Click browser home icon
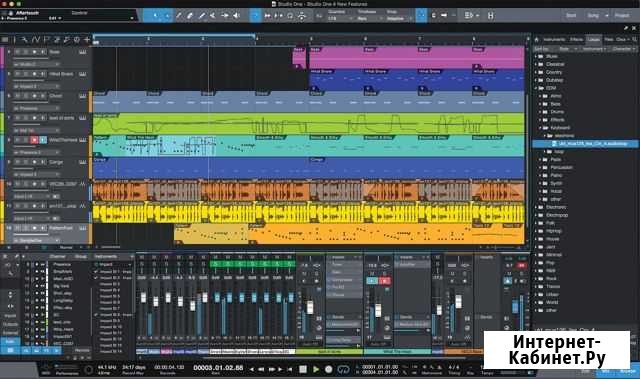Screen dimensions: 640x379 537,40
